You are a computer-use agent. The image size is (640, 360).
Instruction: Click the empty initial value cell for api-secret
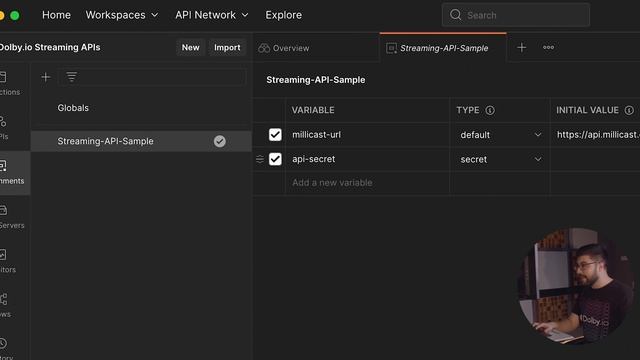click(x=595, y=160)
